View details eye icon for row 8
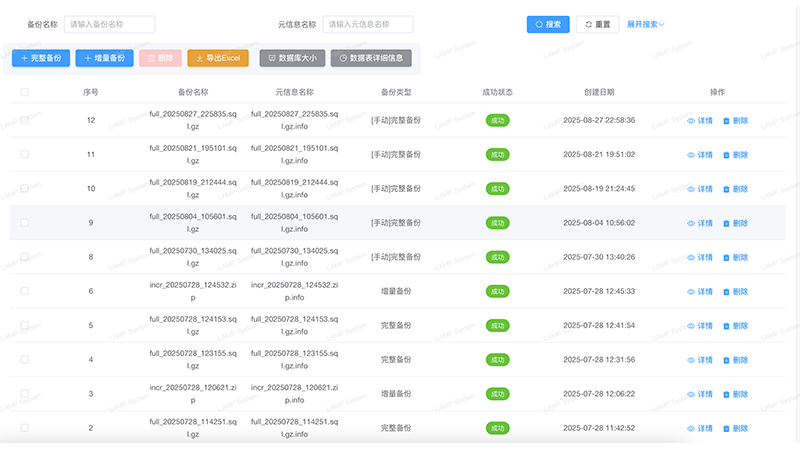 click(x=691, y=258)
